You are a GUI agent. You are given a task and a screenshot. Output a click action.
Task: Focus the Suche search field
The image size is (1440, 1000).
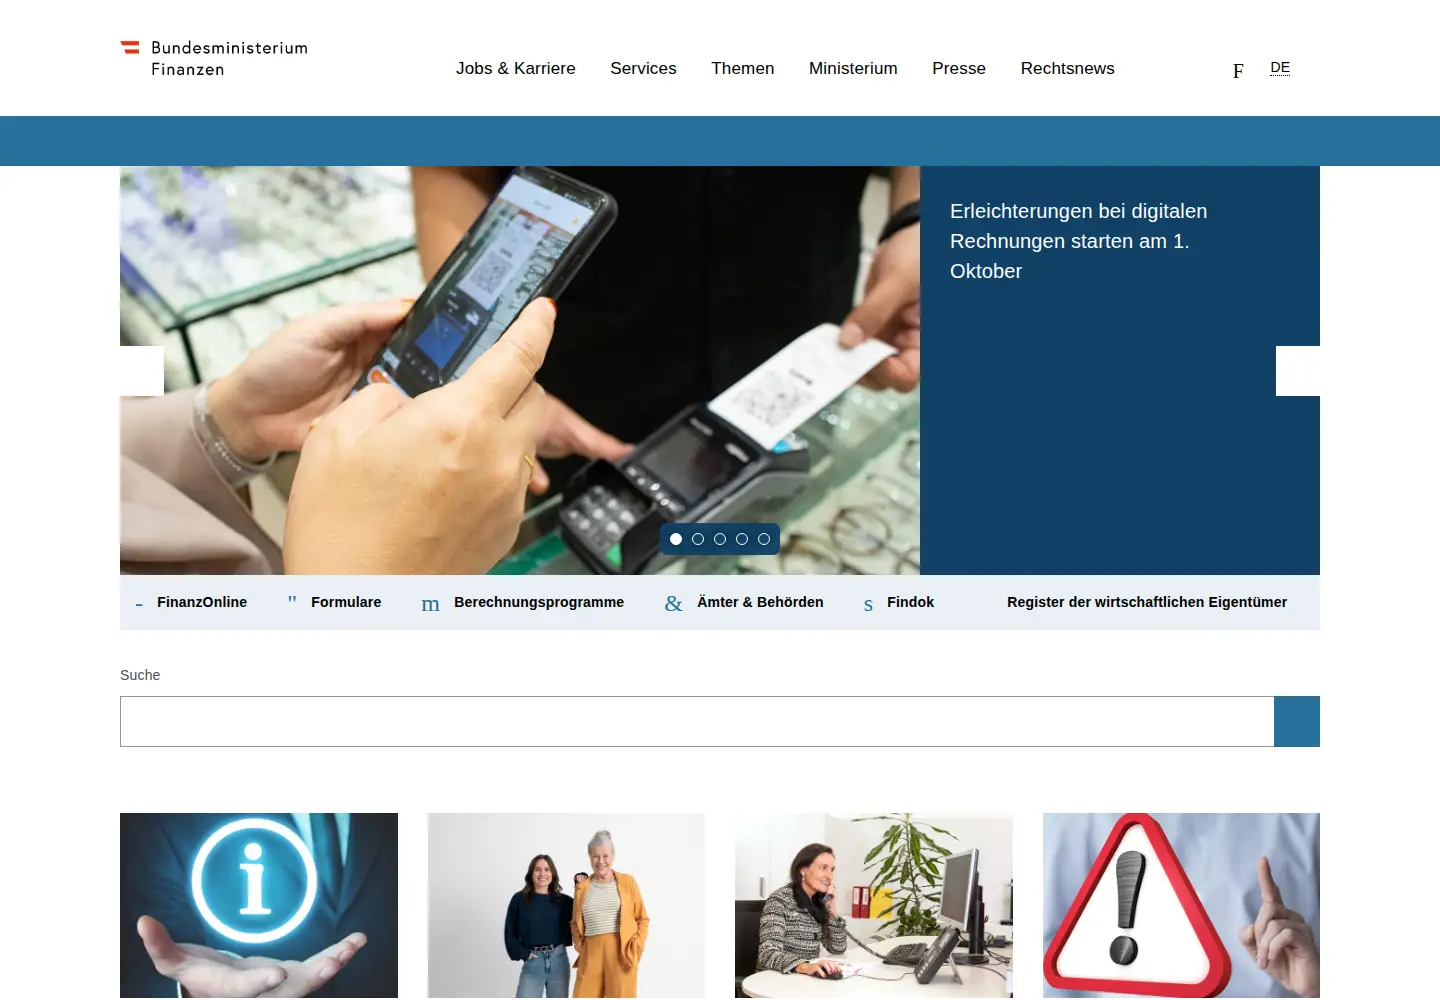(697, 721)
